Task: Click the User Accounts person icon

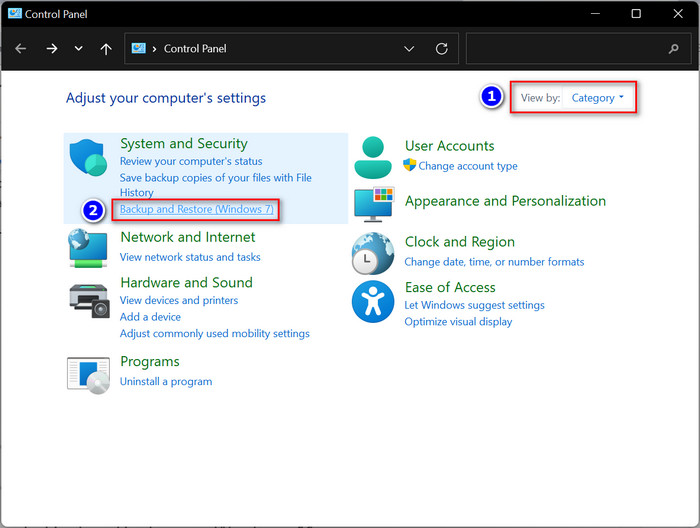Action: (373, 158)
